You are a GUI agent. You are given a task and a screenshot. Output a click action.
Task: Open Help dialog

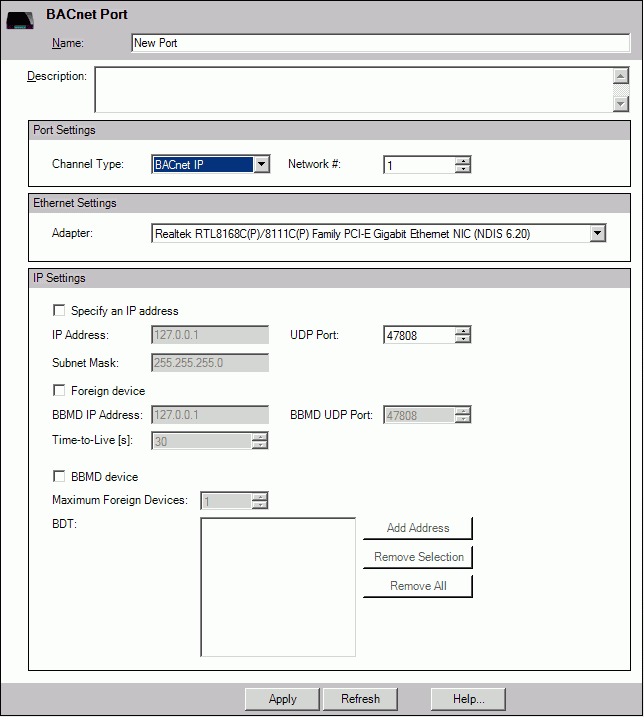pyautogui.click(x=467, y=699)
